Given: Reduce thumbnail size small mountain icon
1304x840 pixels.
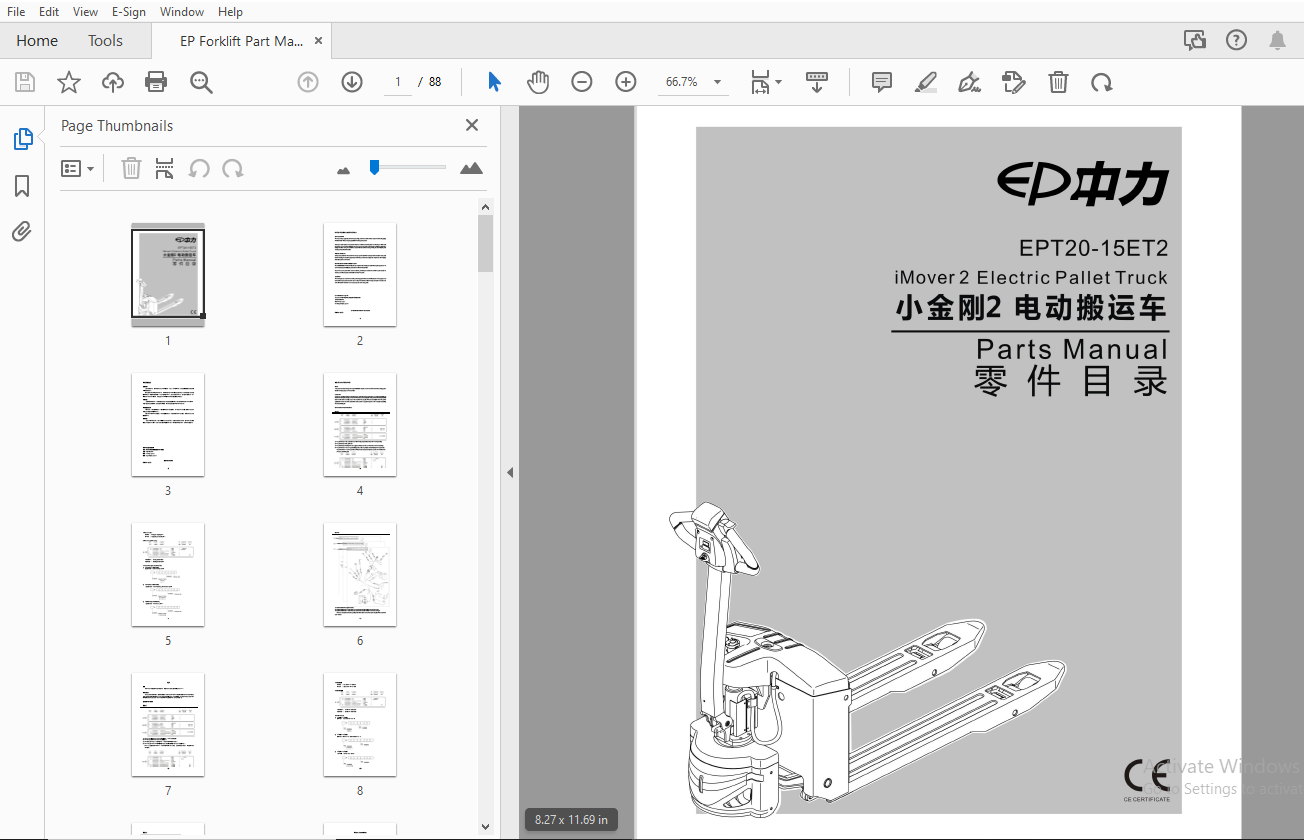Looking at the screenshot, I should (344, 170).
